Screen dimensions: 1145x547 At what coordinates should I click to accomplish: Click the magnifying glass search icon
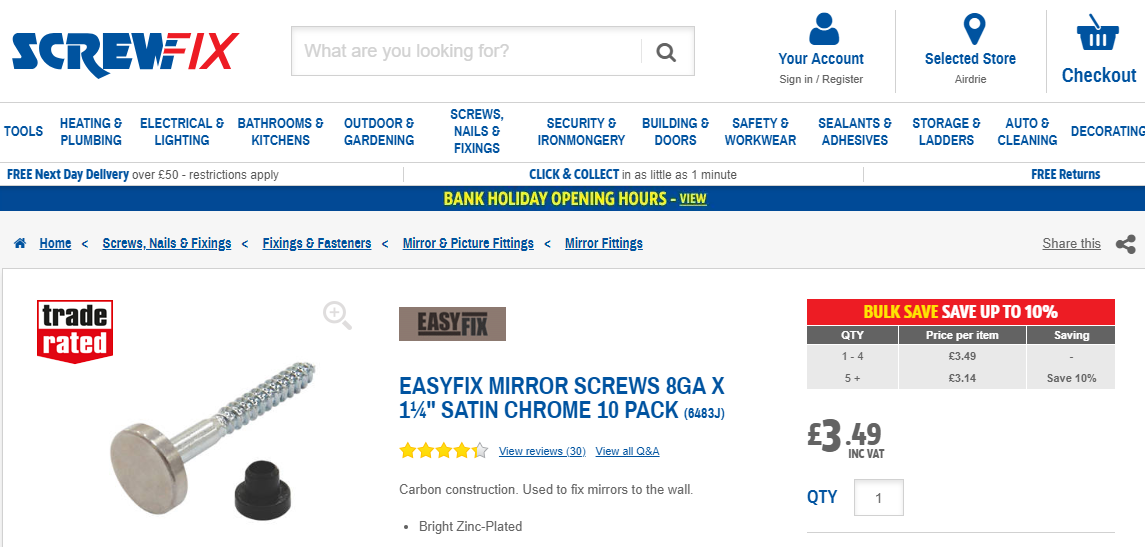666,51
